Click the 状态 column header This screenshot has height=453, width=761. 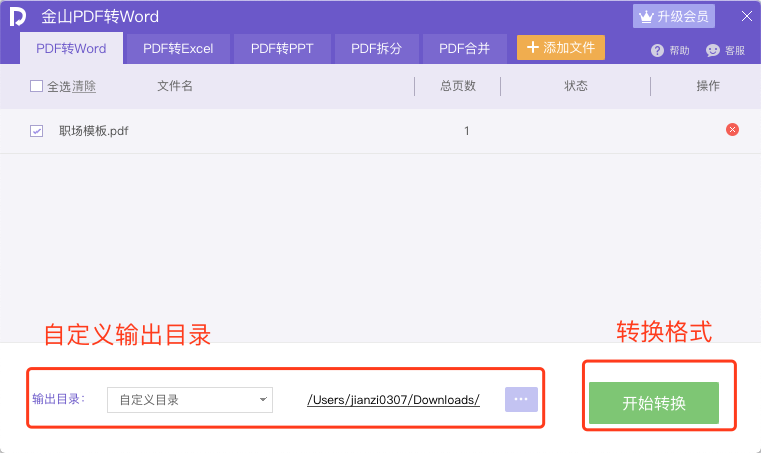576,86
